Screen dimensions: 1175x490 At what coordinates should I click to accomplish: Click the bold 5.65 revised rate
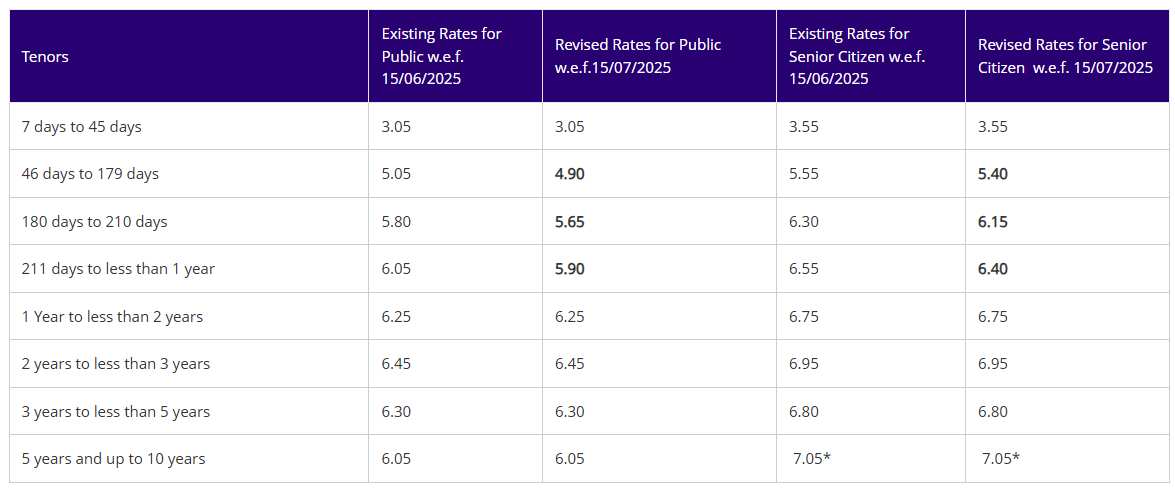tap(570, 222)
